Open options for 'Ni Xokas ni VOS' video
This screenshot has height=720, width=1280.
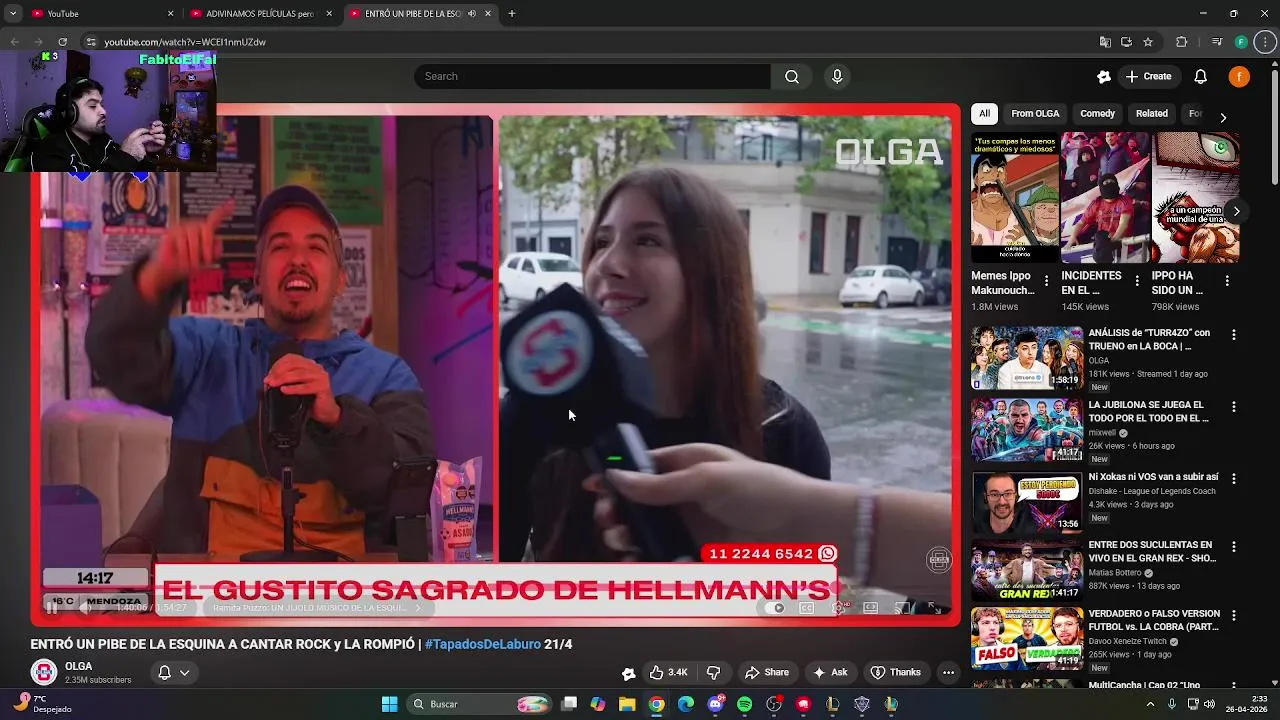[x=1233, y=477]
